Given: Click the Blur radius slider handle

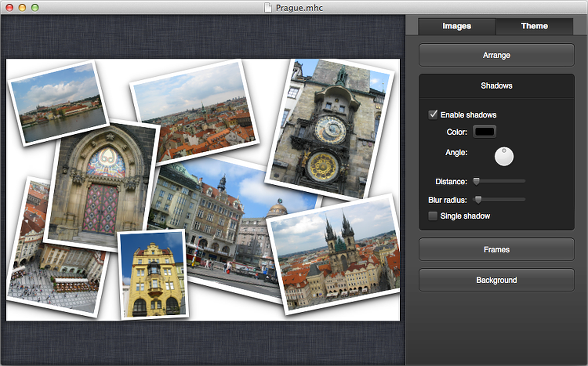Looking at the screenshot, I should click(x=478, y=200).
